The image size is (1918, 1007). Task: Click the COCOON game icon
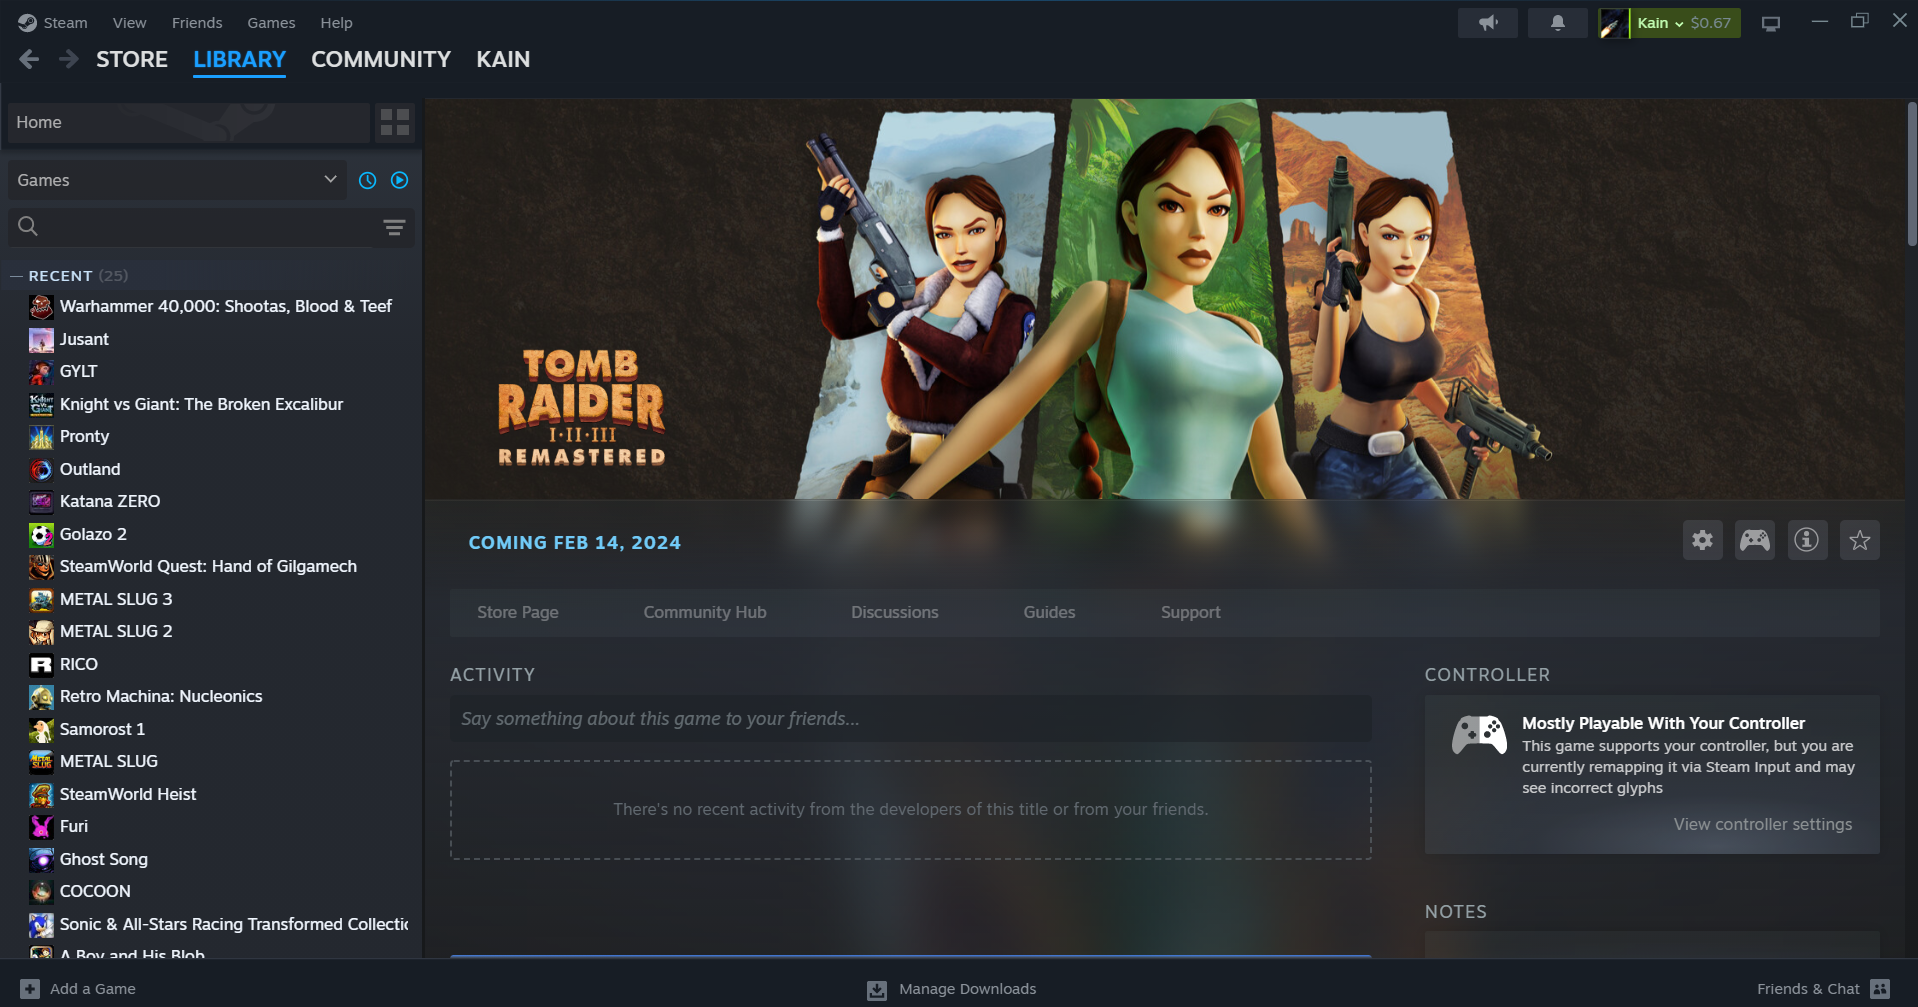click(41, 892)
